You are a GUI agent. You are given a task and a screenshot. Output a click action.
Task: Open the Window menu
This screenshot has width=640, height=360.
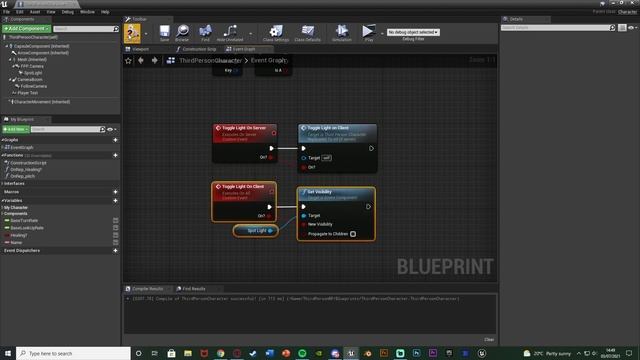click(87, 12)
